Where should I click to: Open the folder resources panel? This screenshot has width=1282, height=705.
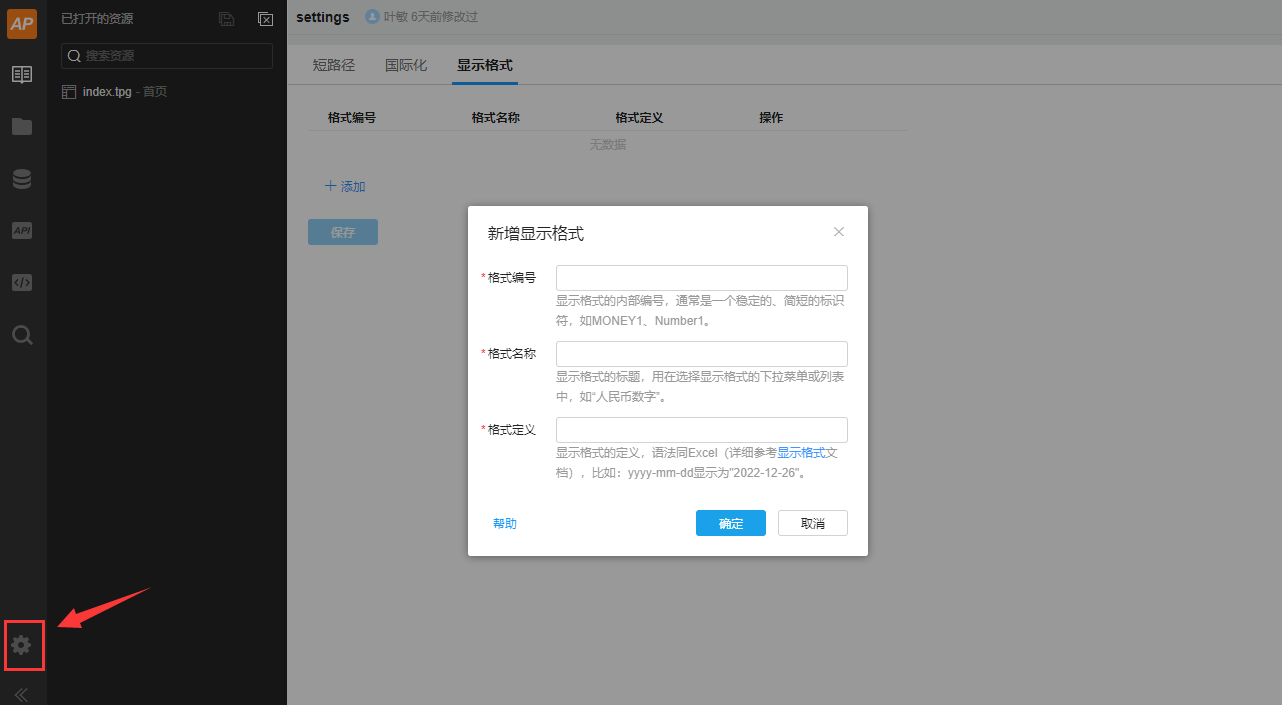coord(22,126)
